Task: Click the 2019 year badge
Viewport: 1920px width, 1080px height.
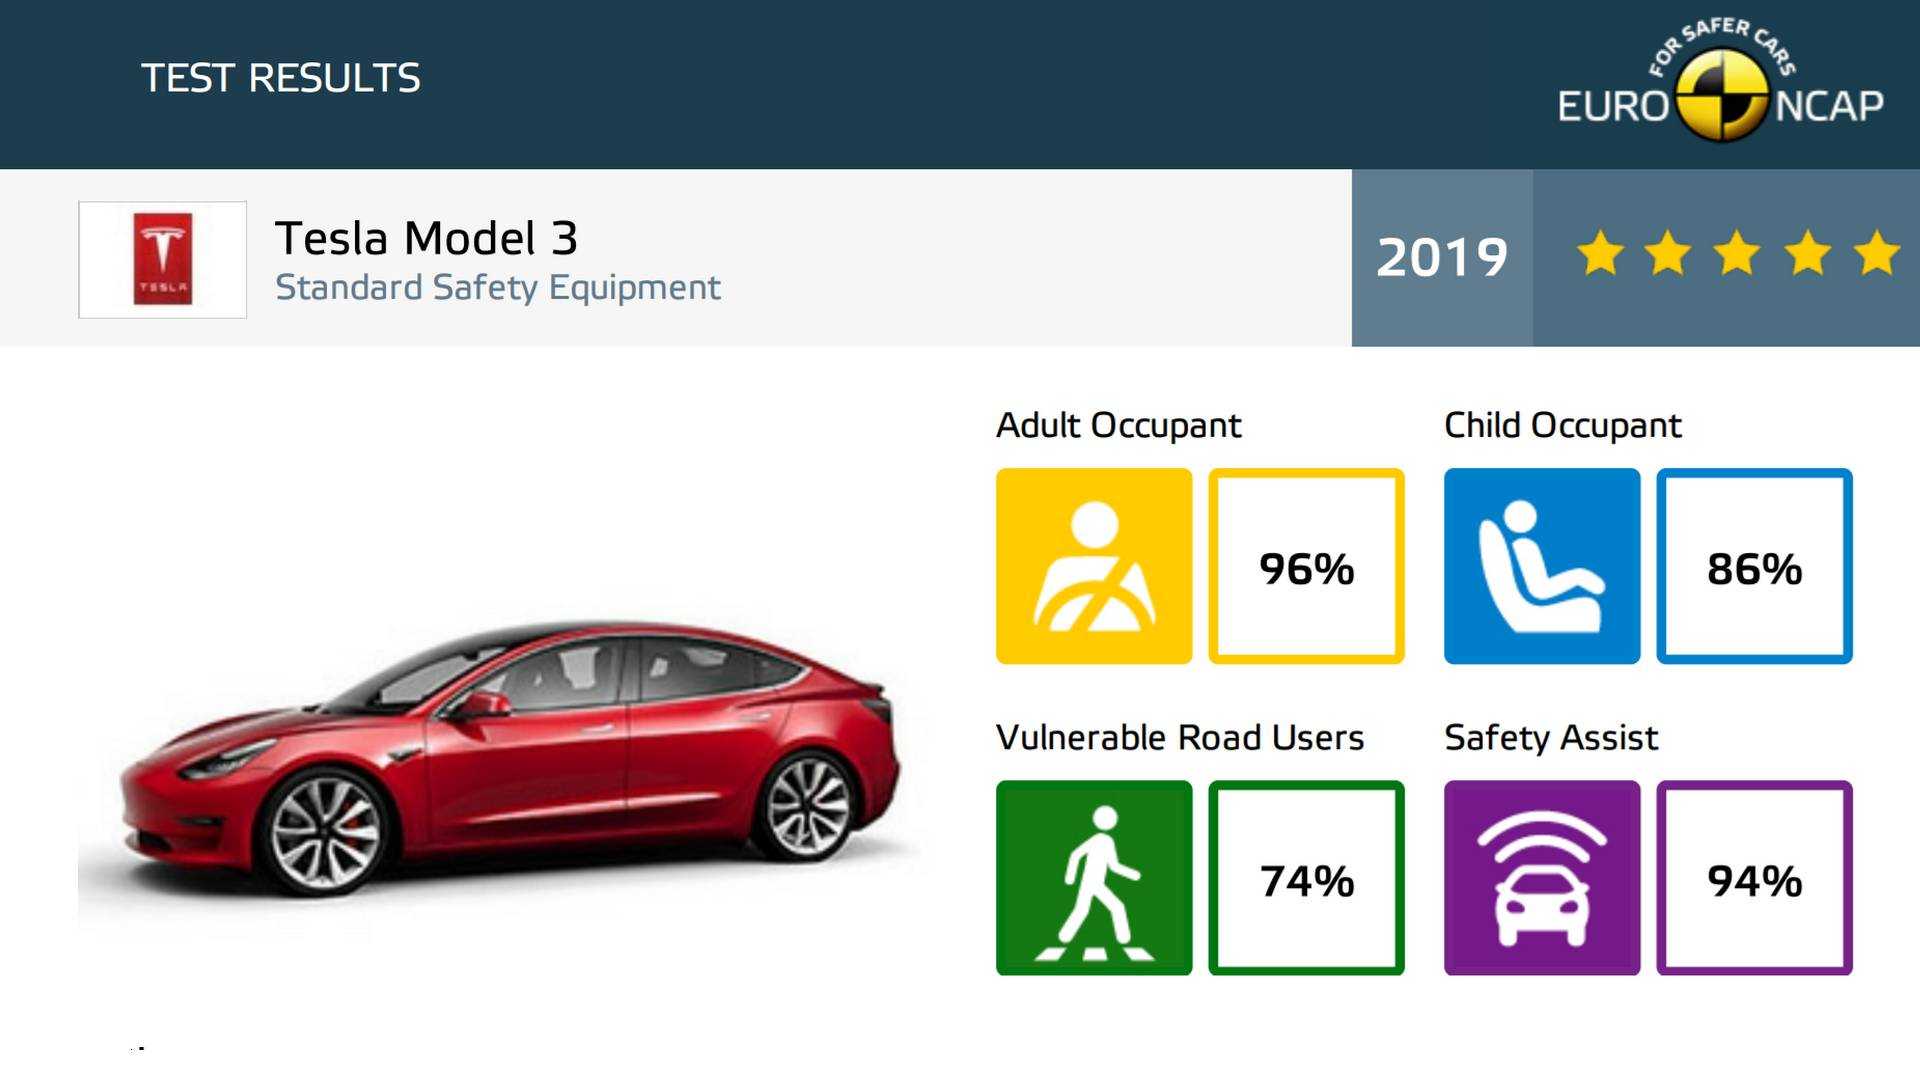Action: (1441, 258)
